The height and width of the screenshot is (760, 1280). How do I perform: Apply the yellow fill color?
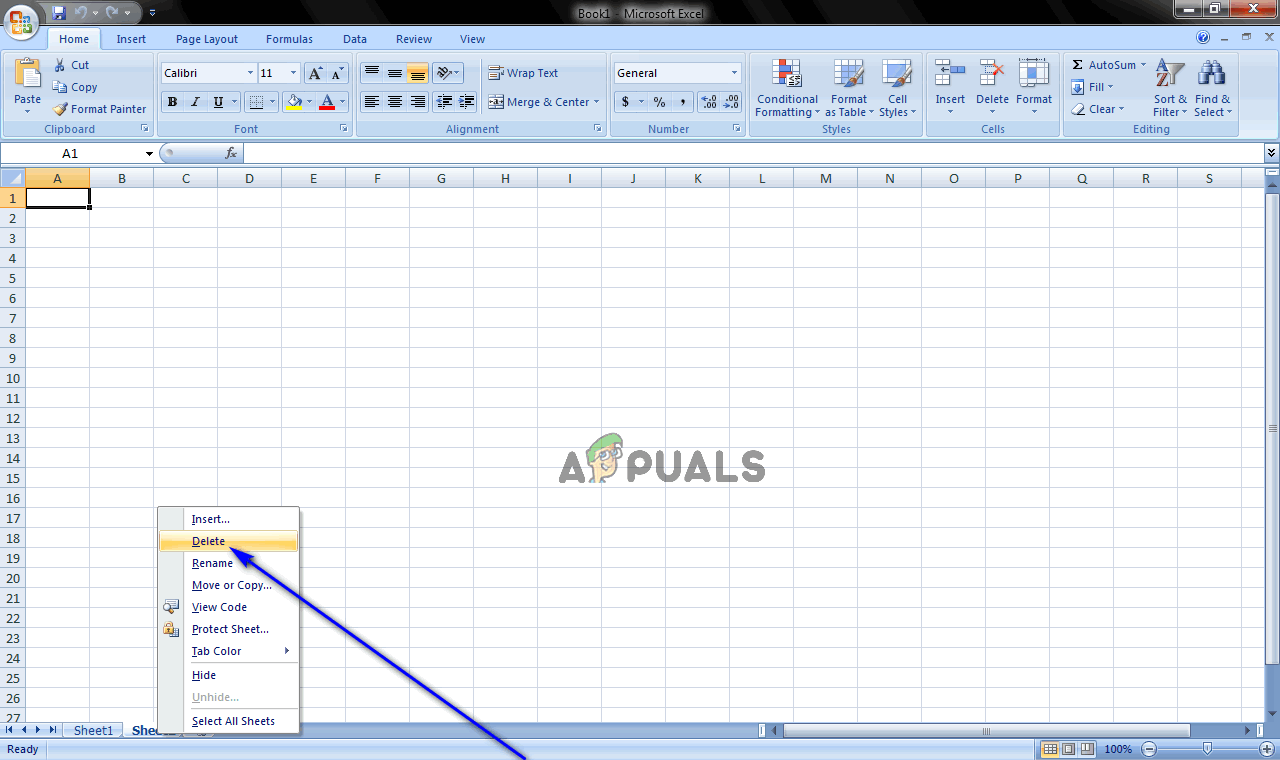coord(293,102)
